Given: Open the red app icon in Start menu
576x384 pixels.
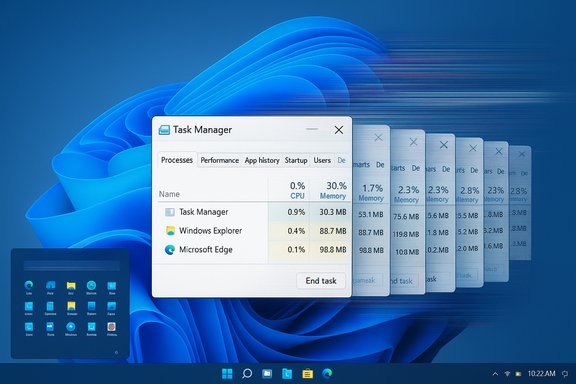Looking at the screenshot, I should click(112, 327).
